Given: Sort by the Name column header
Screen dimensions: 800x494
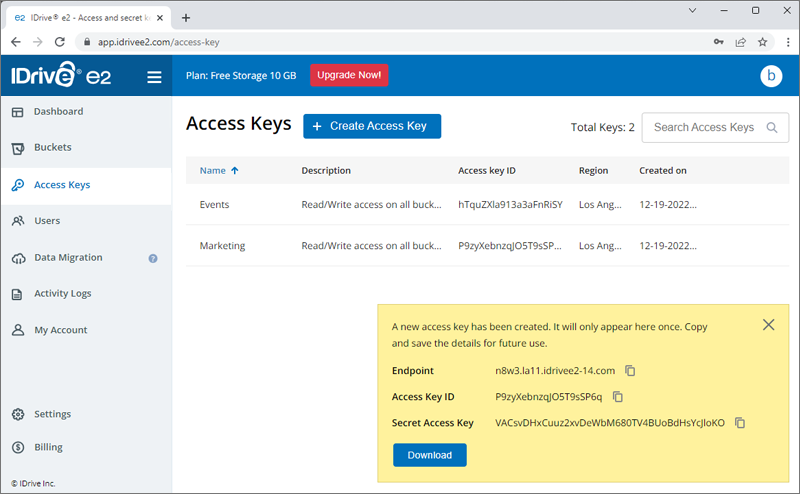Looking at the screenshot, I should 213,170.
